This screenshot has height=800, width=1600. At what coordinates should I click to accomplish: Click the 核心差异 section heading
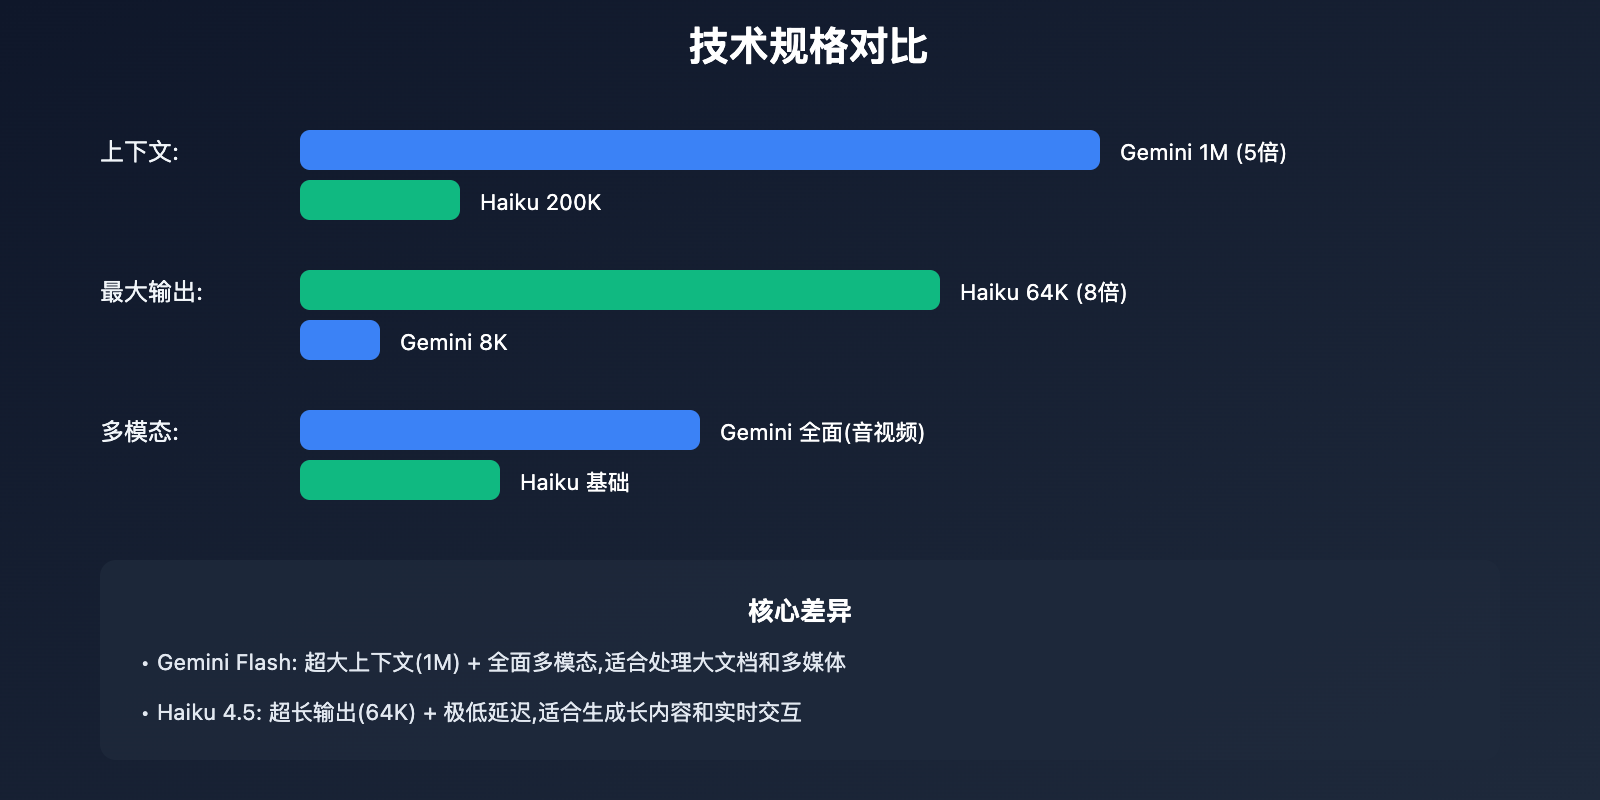[x=799, y=611]
